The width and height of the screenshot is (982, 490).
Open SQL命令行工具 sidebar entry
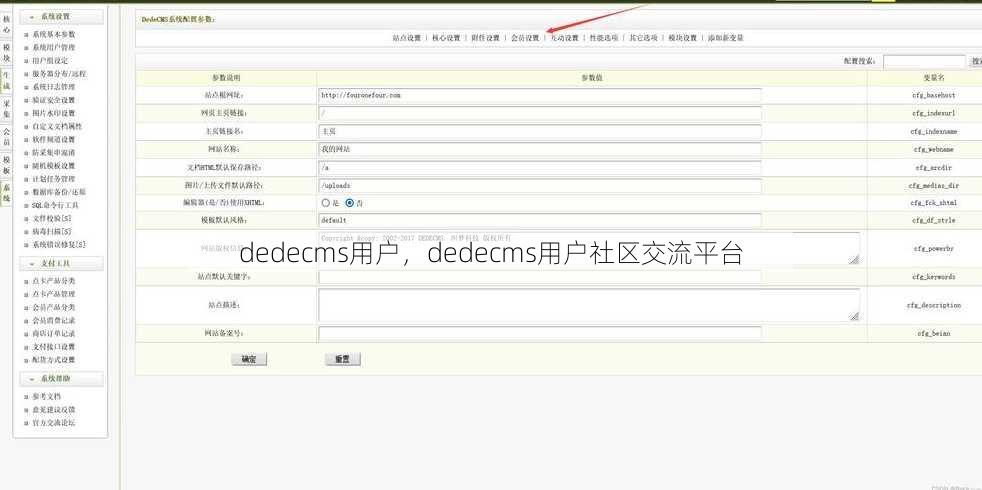[x=55, y=206]
